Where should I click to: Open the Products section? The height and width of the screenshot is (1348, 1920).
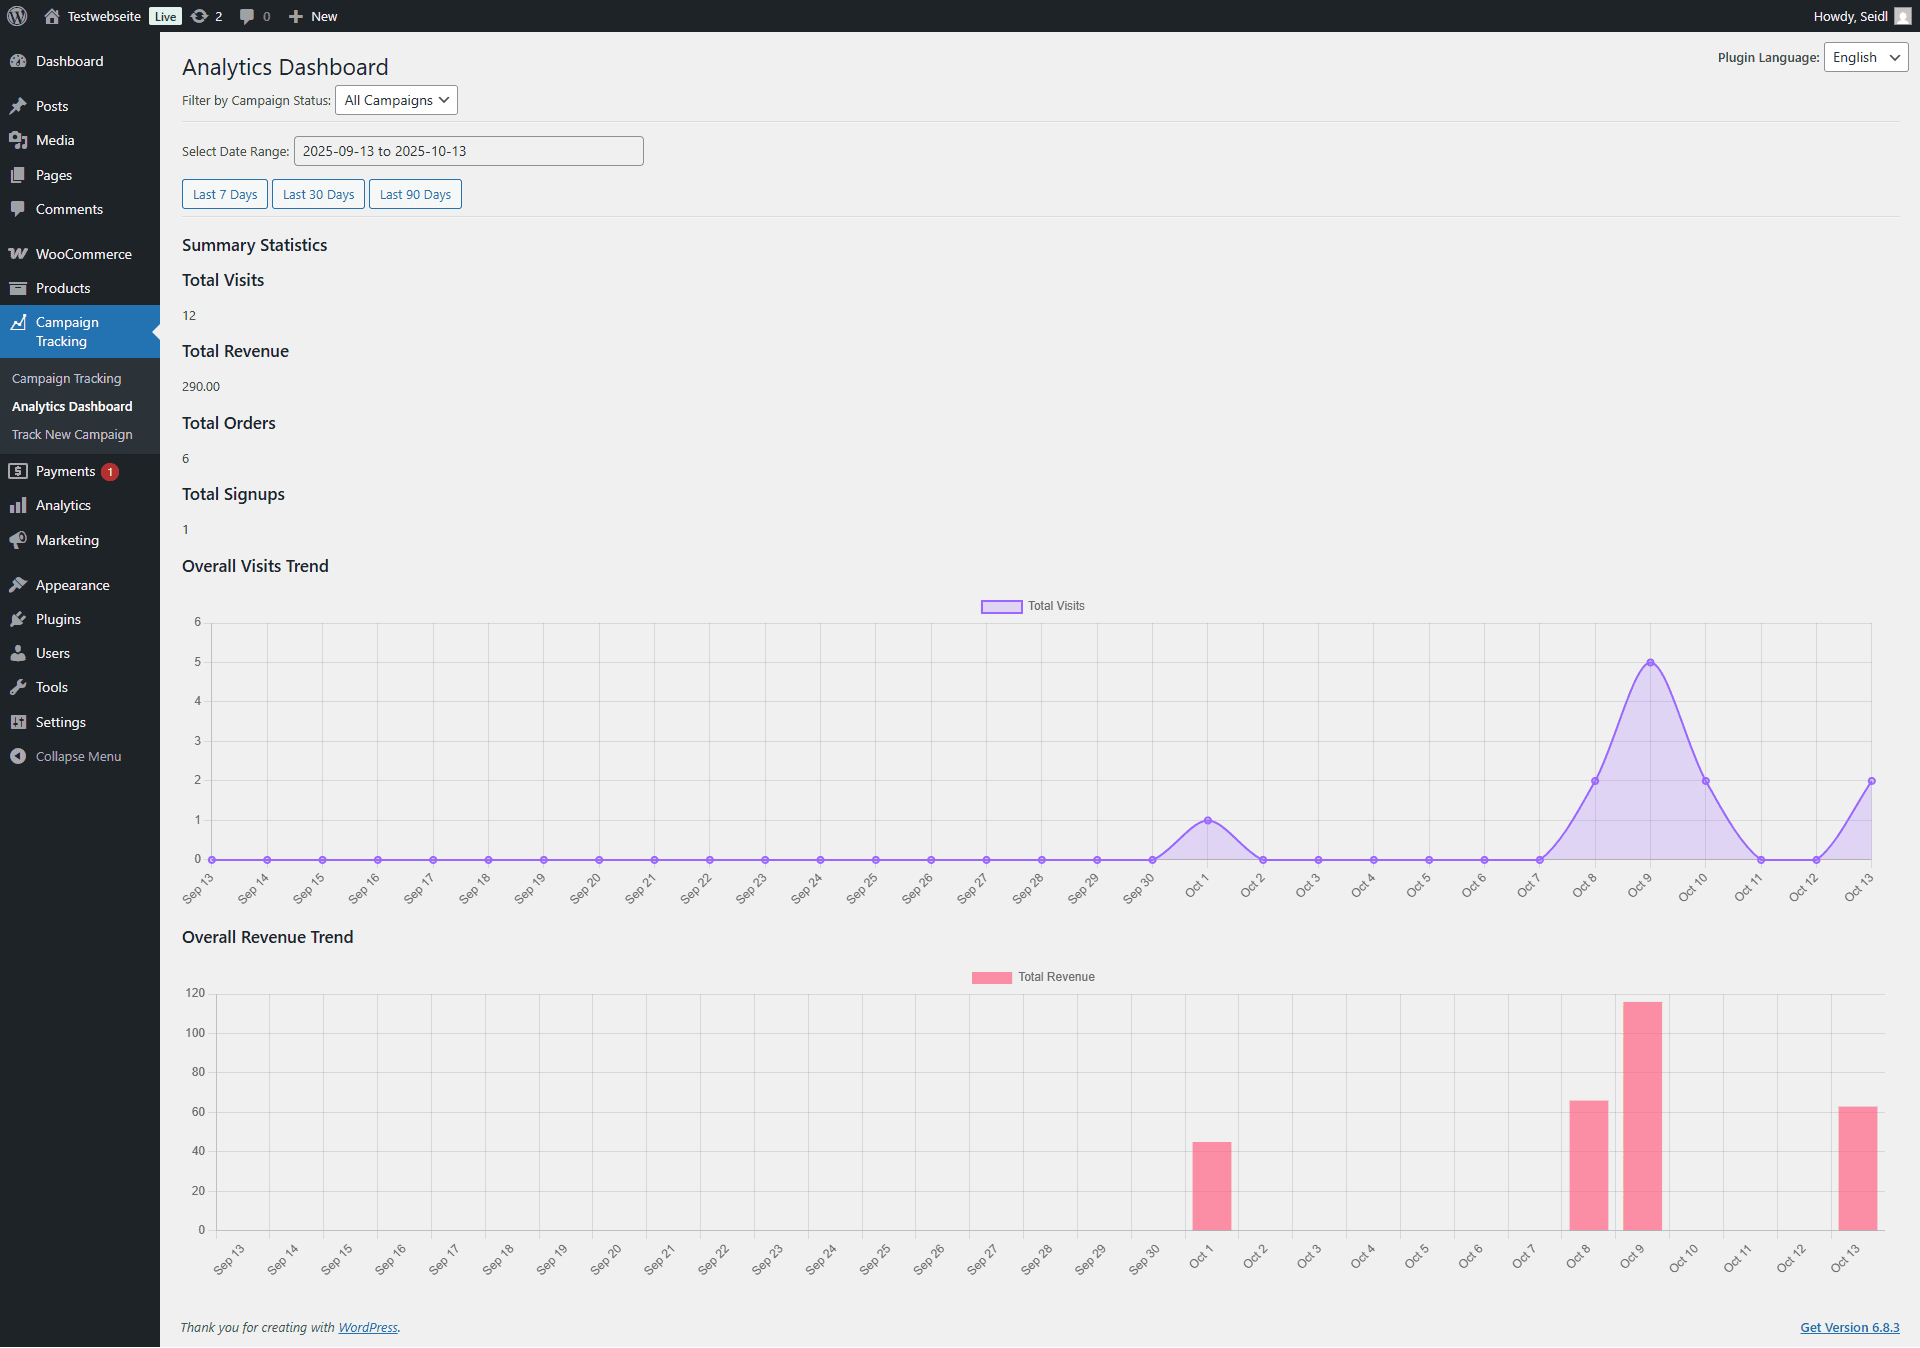[x=63, y=288]
